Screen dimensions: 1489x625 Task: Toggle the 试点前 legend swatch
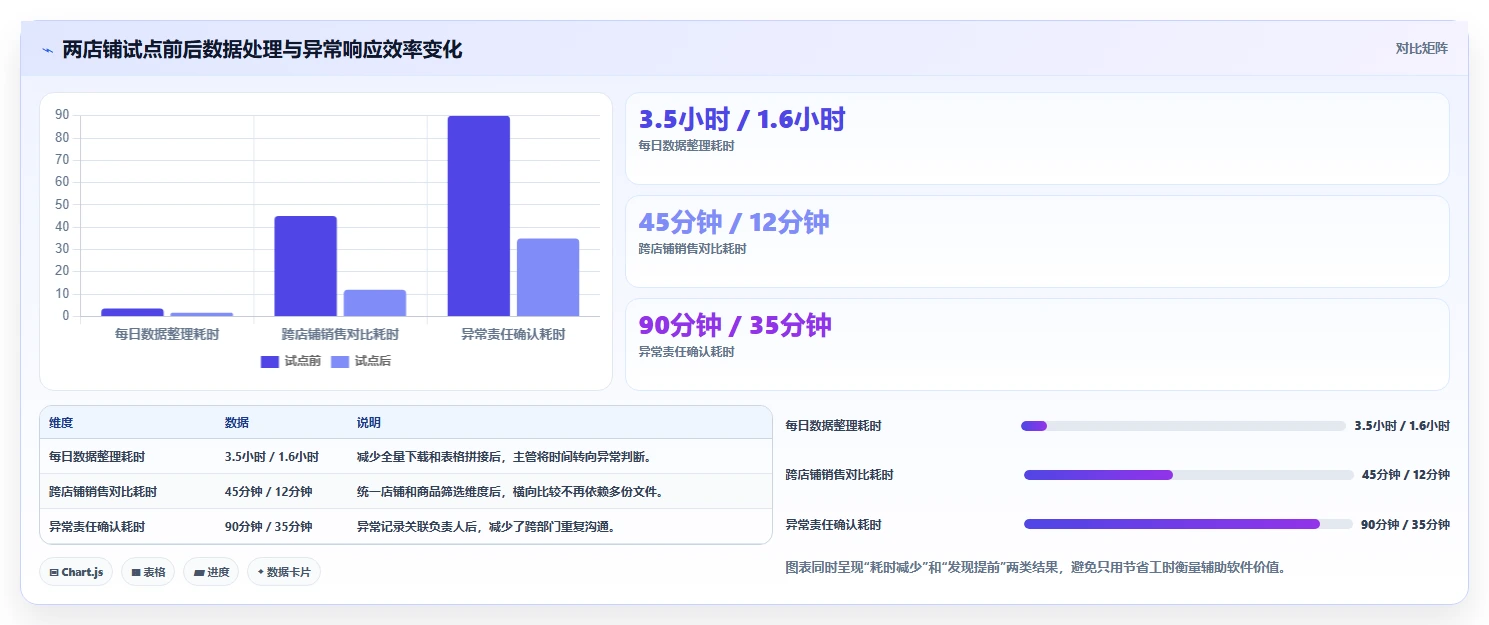point(270,362)
